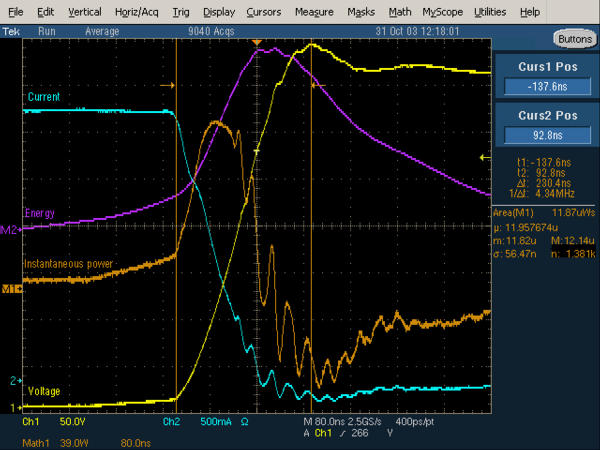This screenshot has width=600, height=450.
Task: Click the Tek logo in status bar
Action: tap(12, 31)
